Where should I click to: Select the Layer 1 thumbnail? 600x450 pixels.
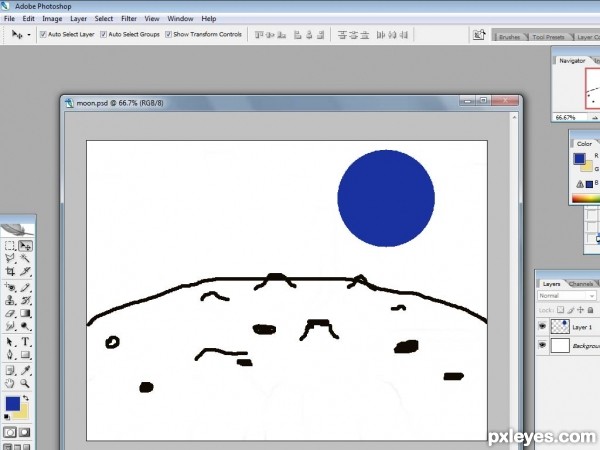point(560,326)
